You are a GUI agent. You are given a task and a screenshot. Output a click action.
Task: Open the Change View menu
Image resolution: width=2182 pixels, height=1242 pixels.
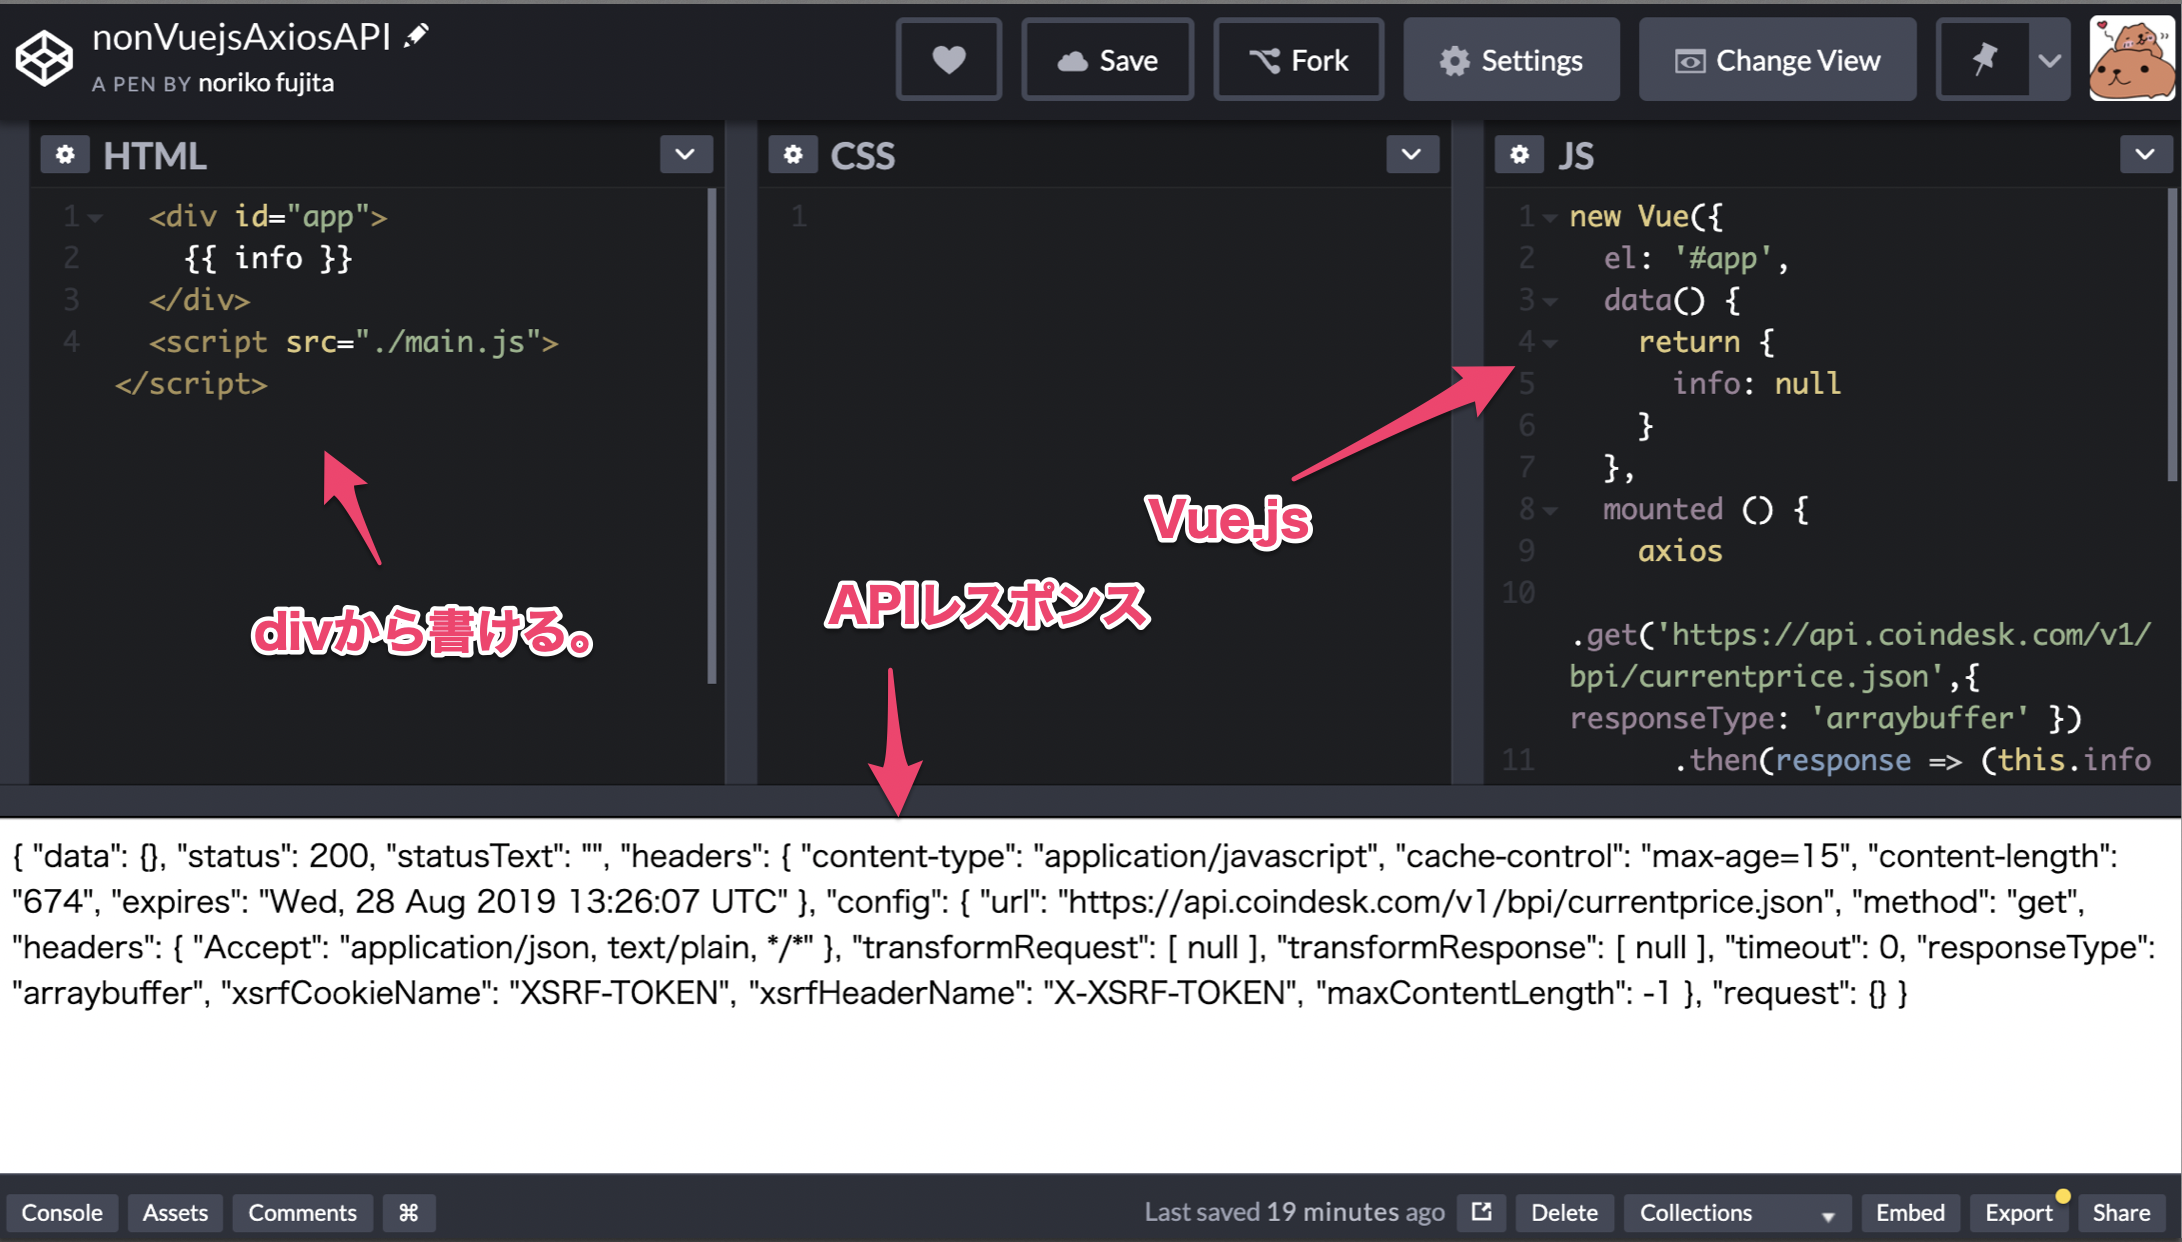(x=1777, y=60)
